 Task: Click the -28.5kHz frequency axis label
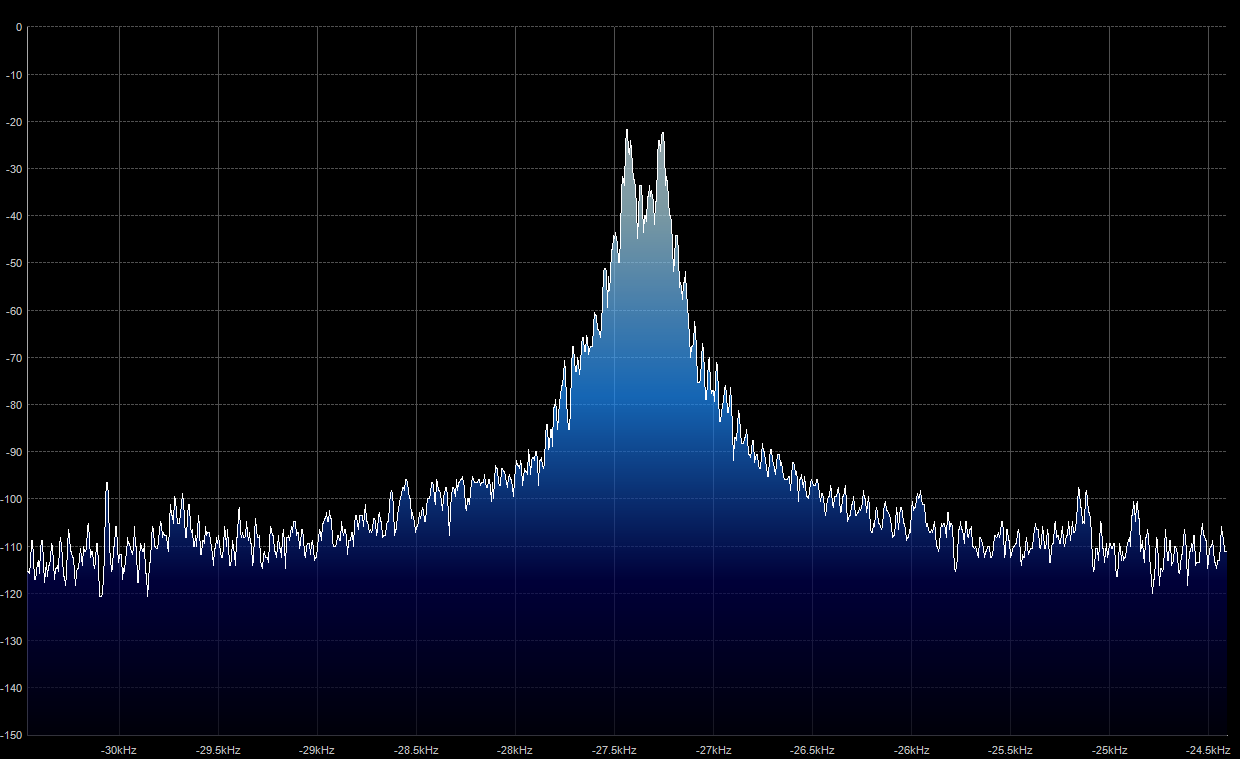pyautogui.click(x=416, y=750)
